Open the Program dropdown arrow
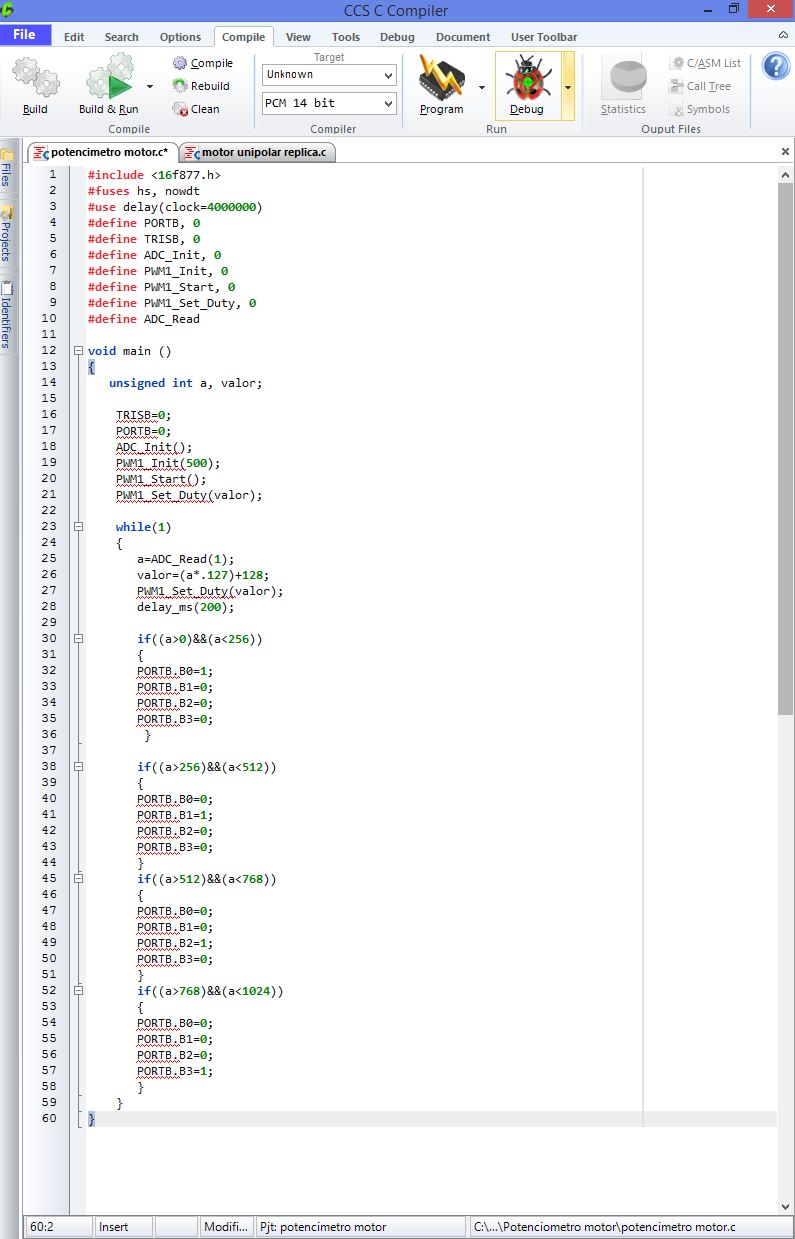 point(481,87)
